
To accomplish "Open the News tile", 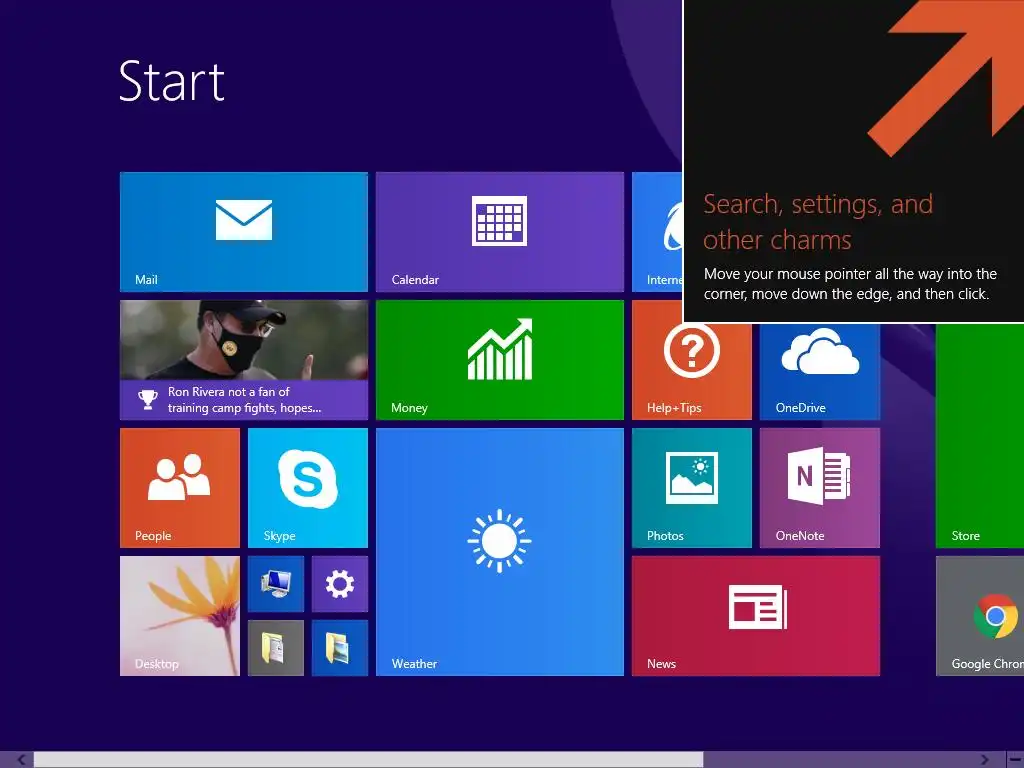I will click(x=756, y=616).
